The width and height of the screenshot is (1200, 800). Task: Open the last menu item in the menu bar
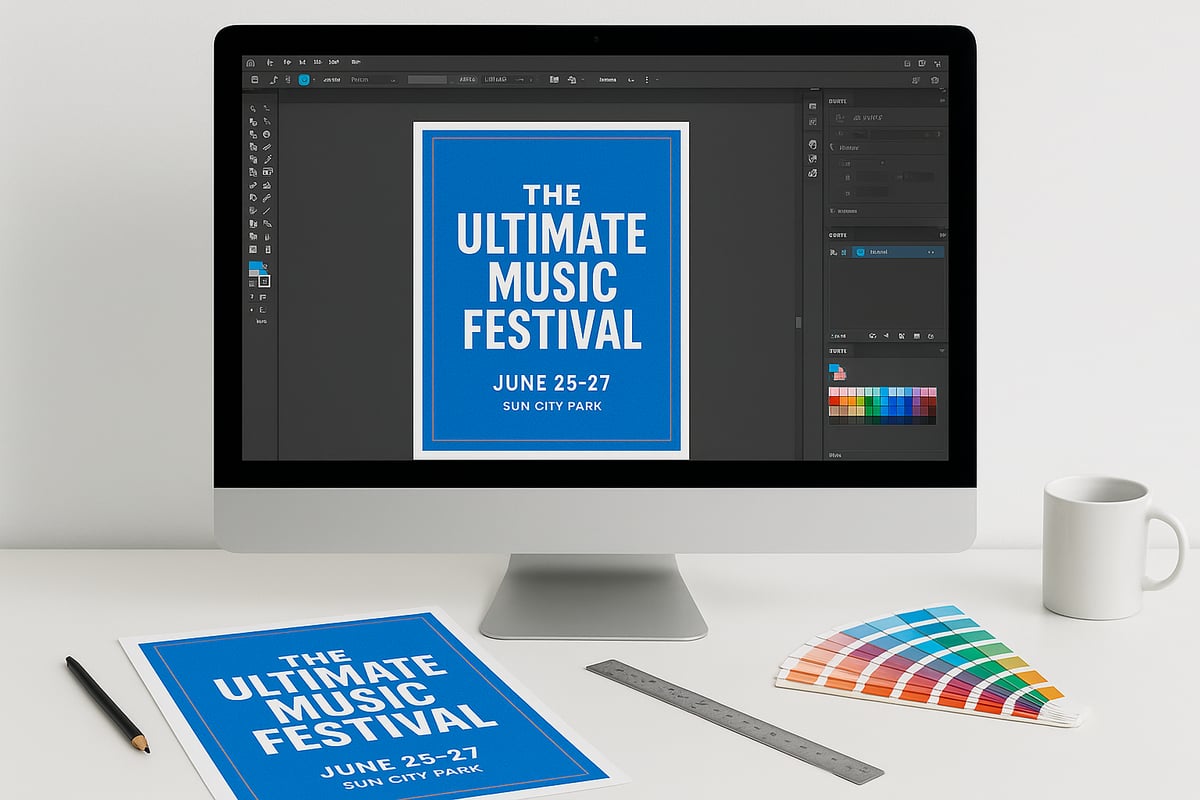click(x=355, y=62)
